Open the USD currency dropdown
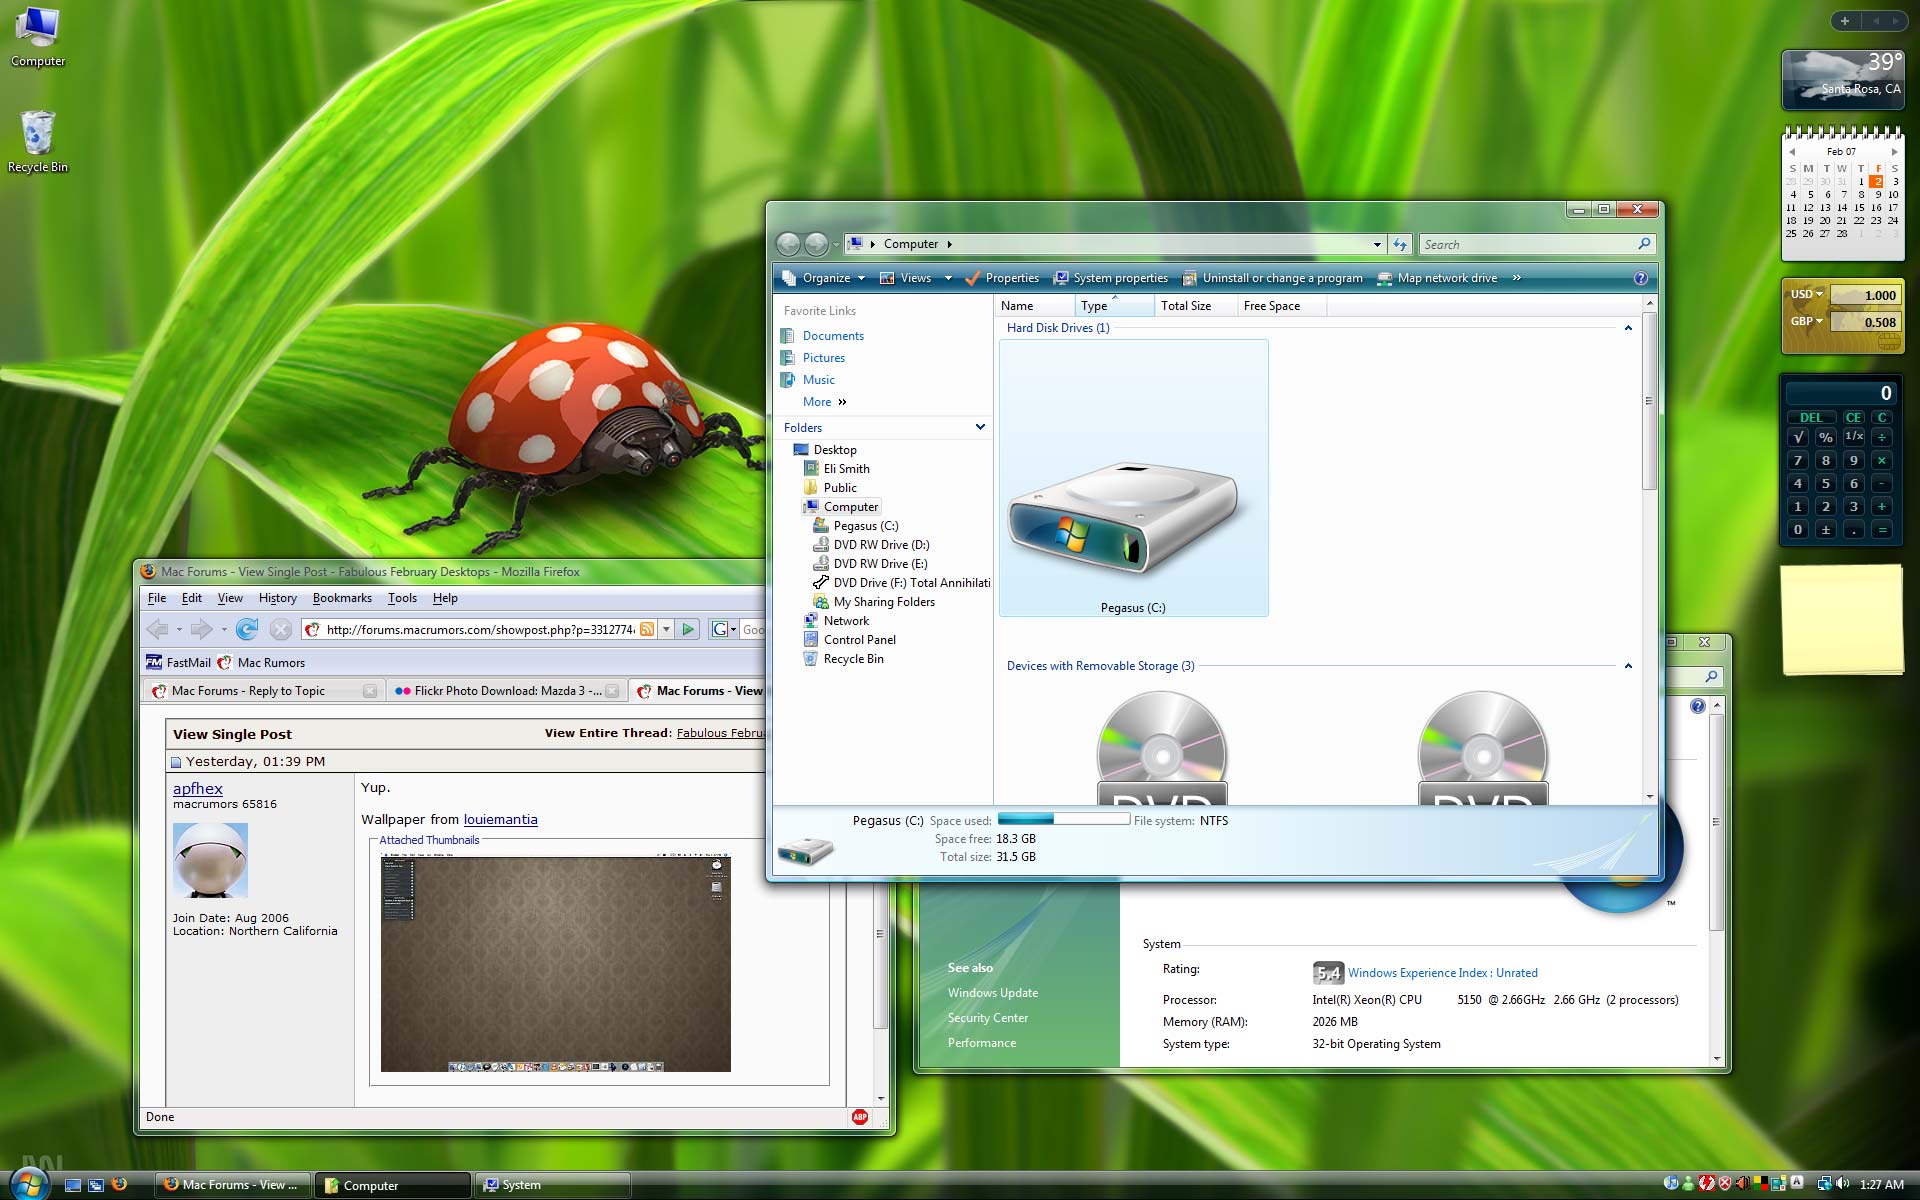 click(1807, 294)
